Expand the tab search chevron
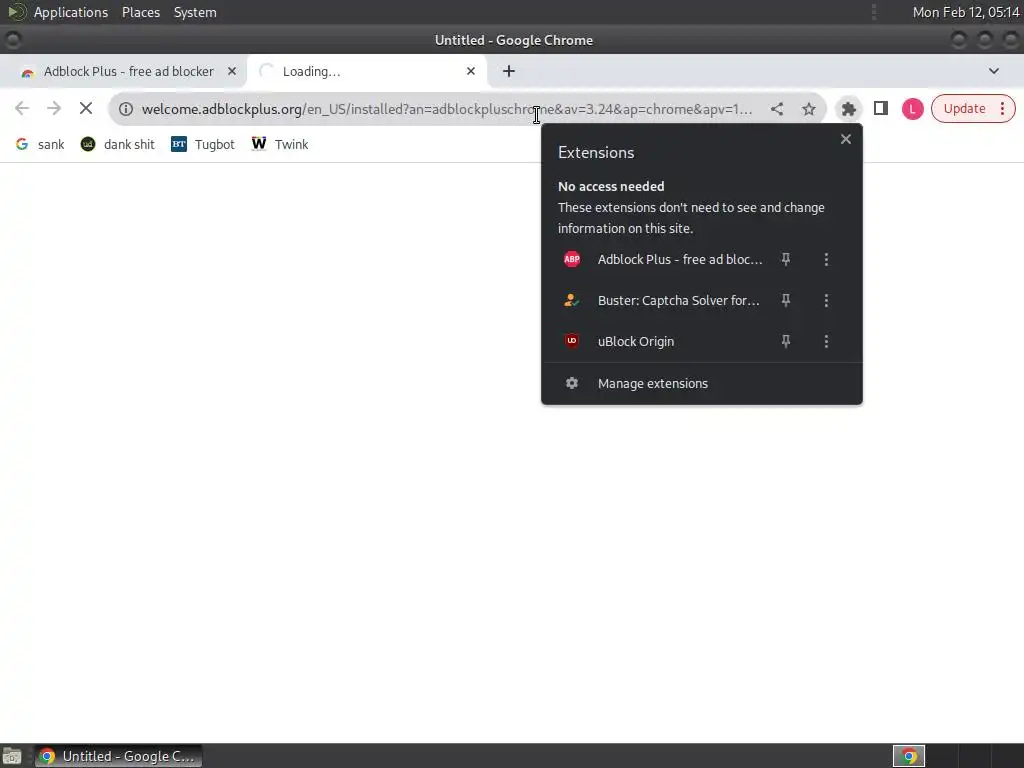Image resolution: width=1024 pixels, height=768 pixels. [x=993, y=71]
